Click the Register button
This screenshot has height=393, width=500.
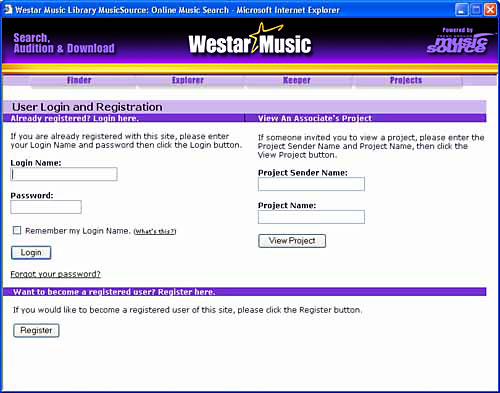[x=36, y=330]
